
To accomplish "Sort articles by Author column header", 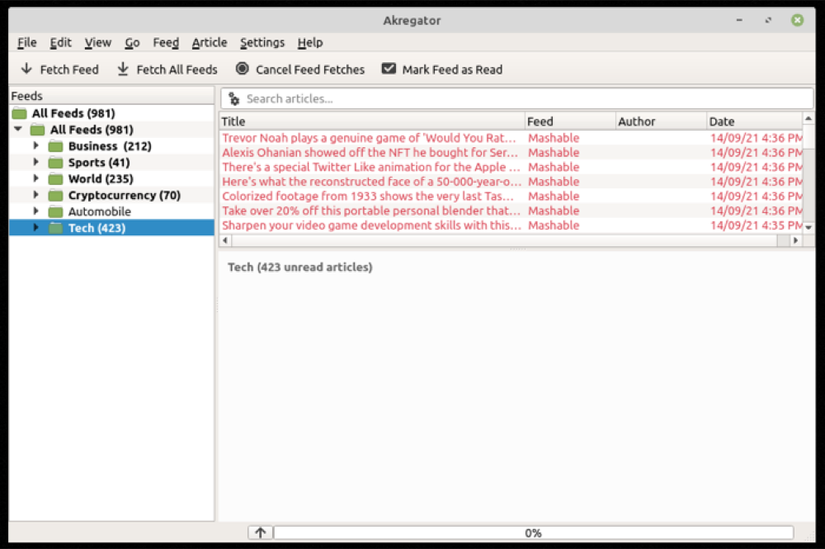I will [x=661, y=122].
